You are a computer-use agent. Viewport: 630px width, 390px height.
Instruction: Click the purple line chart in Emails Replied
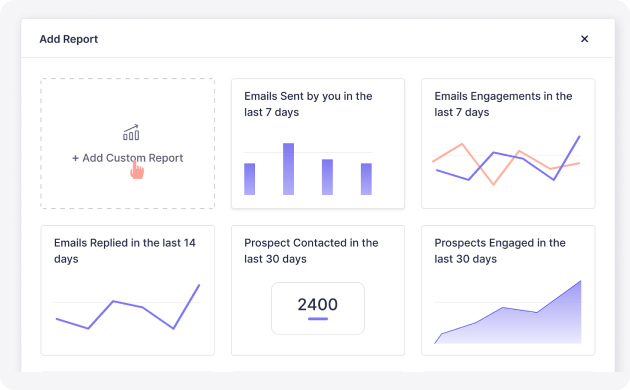click(128, 307)
